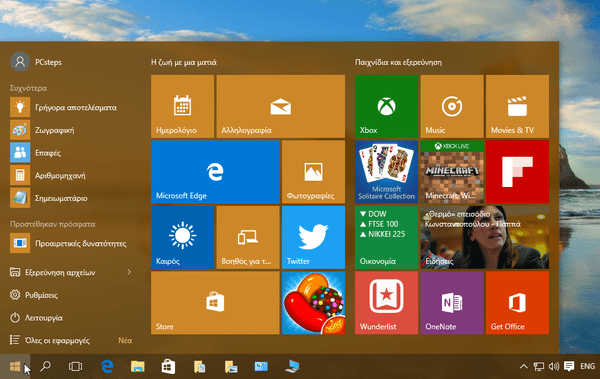
Task: Open Store from the taskbar
Action: click(x=168, y=366)
